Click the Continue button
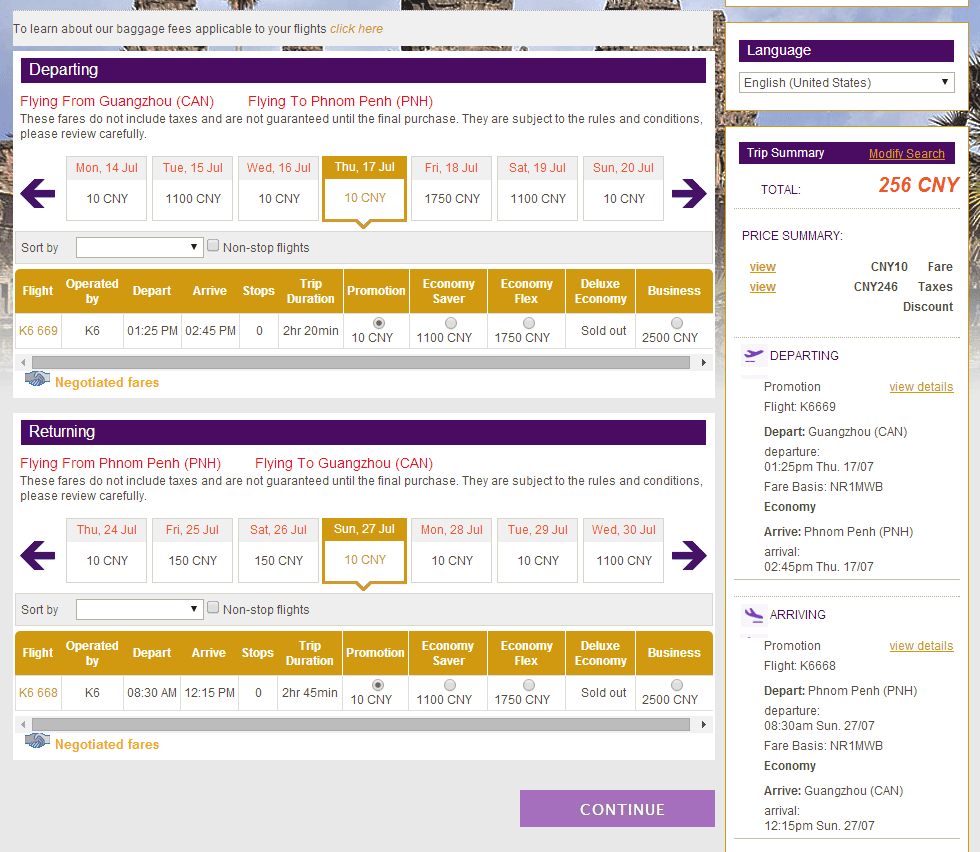This screenshot has width=980, height=852. [617, 809]
